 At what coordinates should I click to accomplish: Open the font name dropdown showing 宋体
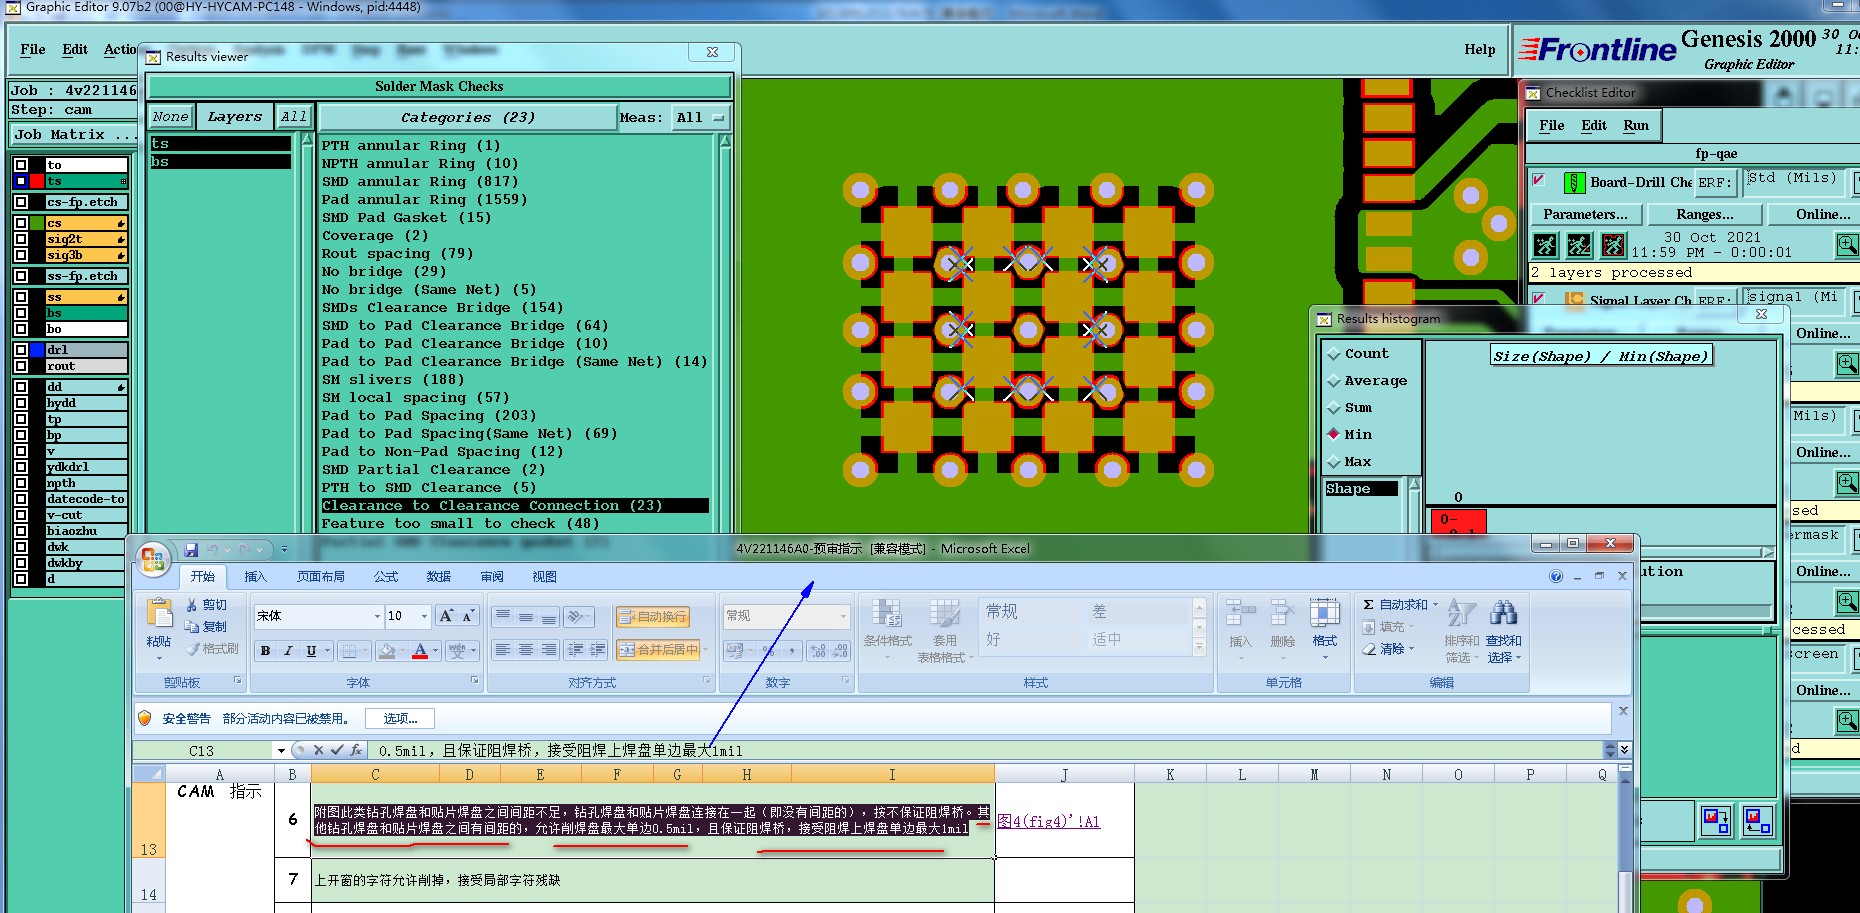(377, 616)
